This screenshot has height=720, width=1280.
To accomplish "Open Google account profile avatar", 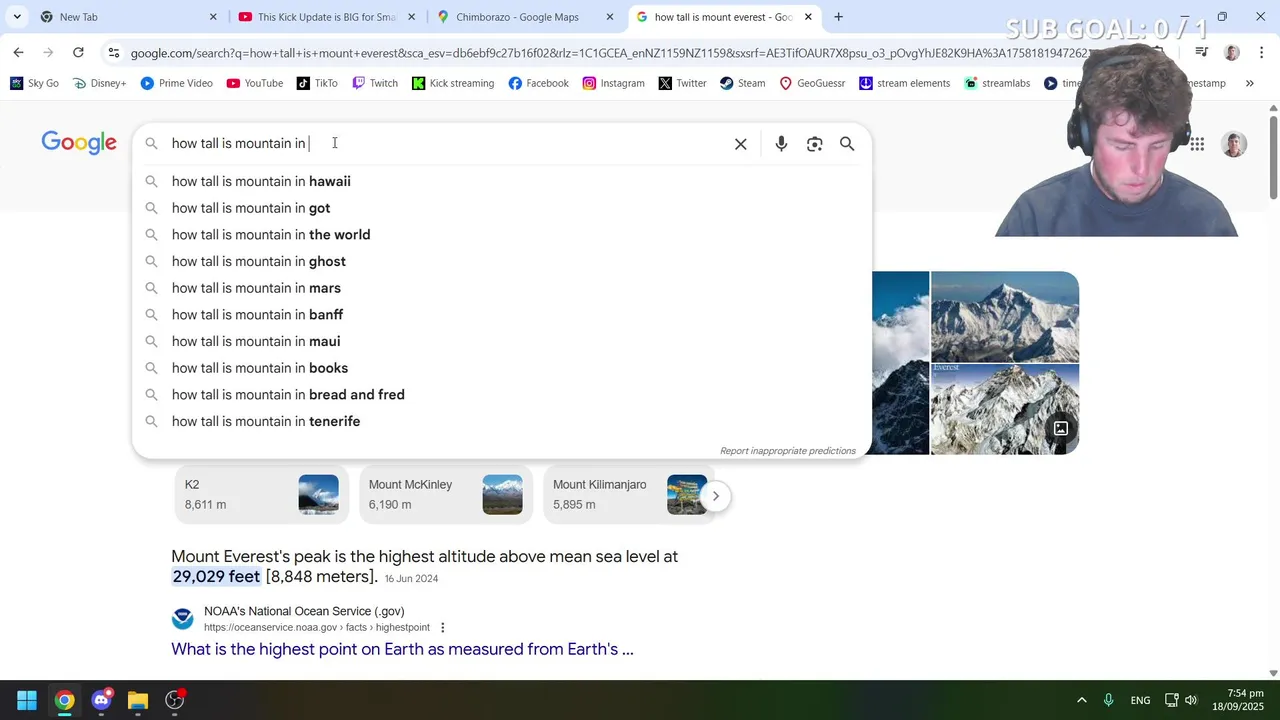I will click(1234, 144).
